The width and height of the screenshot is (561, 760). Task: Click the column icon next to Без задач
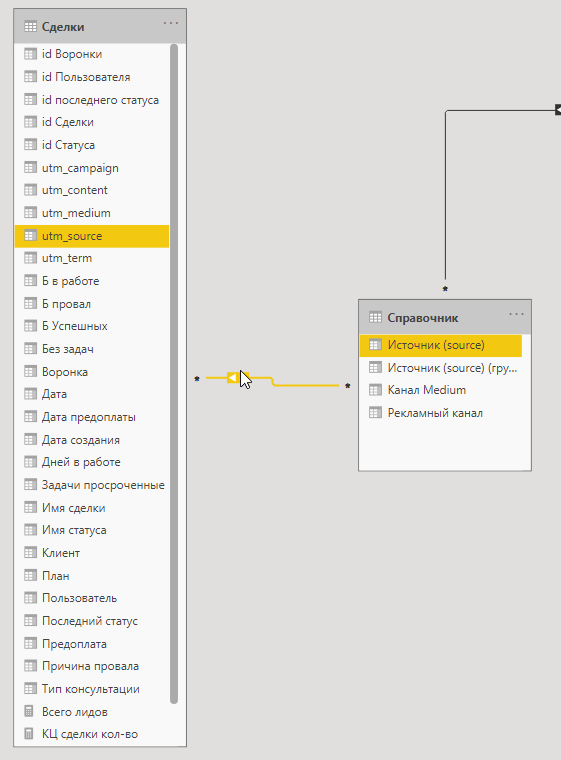(30, 348)
